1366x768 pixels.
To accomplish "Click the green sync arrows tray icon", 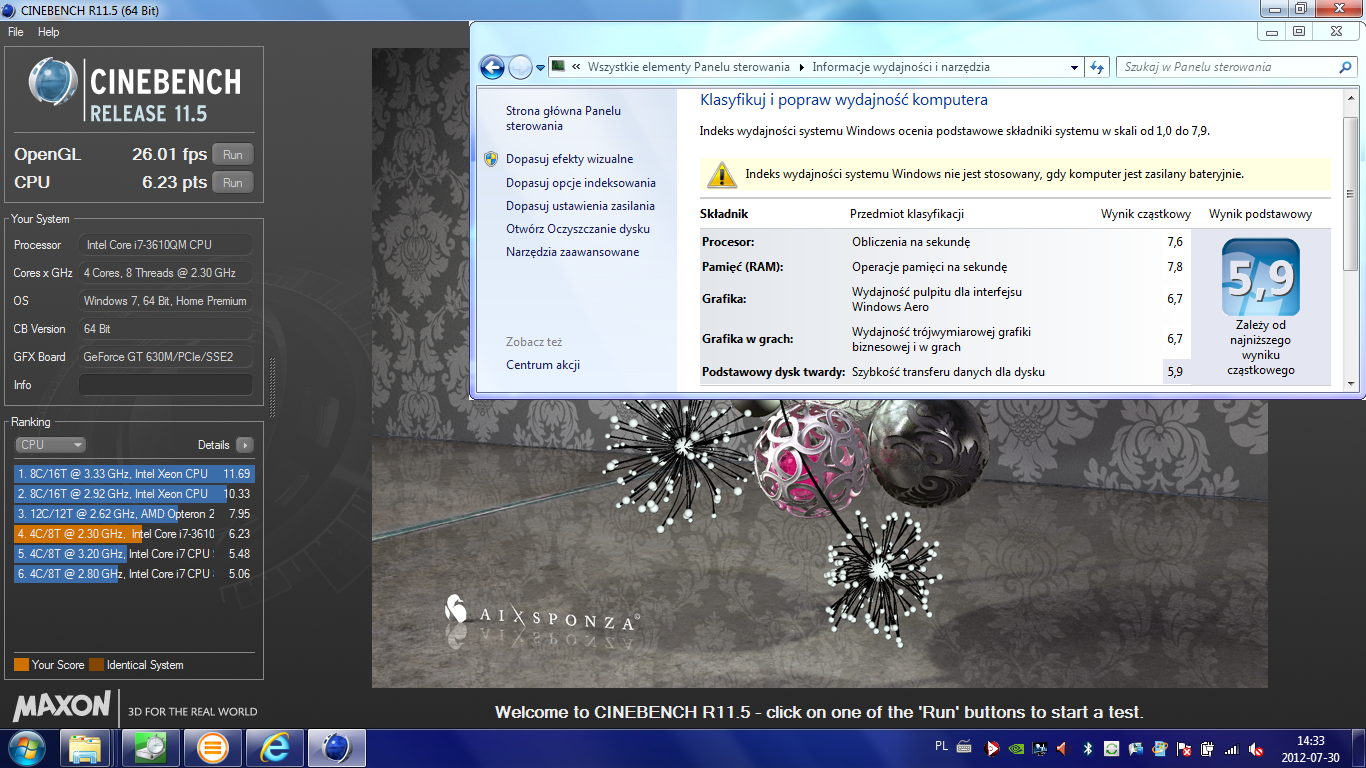I will 1111,748.
